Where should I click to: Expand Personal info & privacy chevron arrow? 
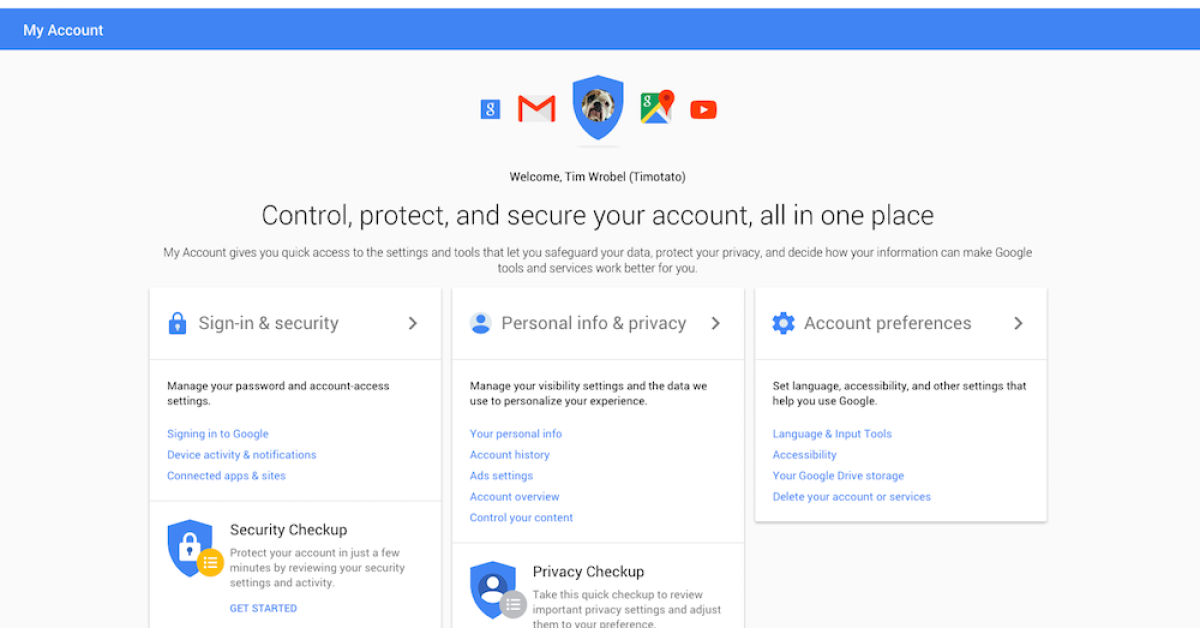pos(716,323)
